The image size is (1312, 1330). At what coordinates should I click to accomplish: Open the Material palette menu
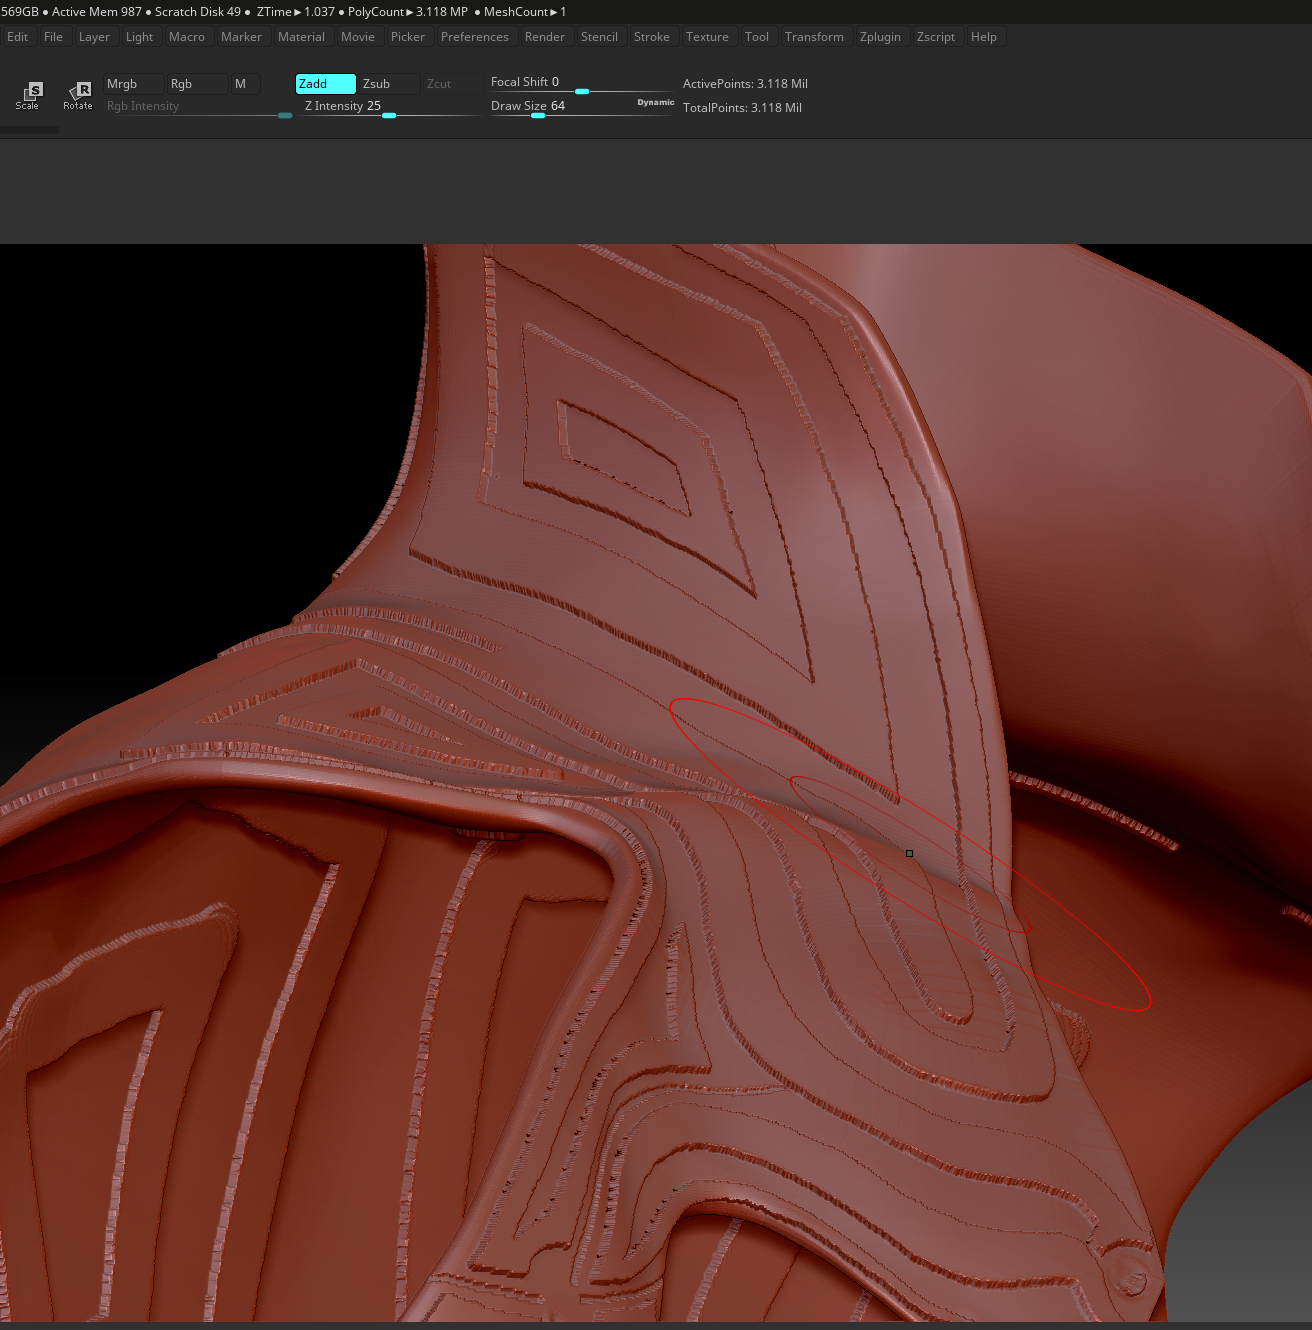tap(301, 37)
